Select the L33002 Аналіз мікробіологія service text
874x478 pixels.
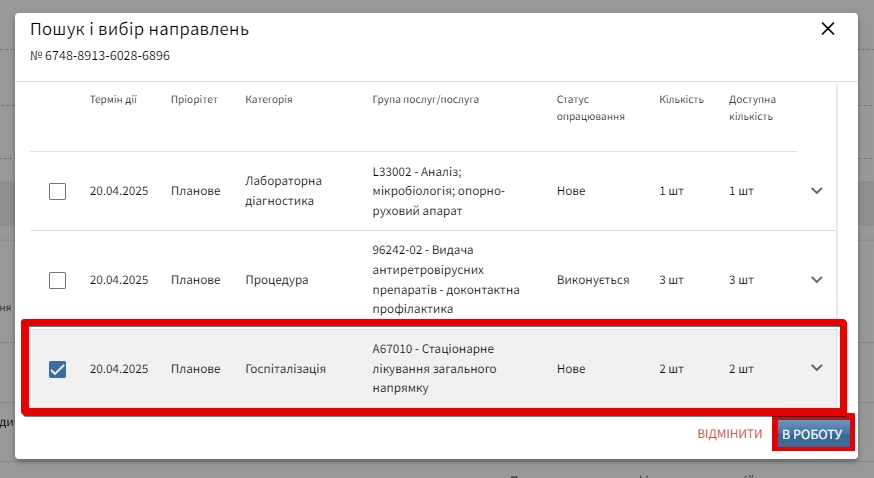(x=438, y=191)
